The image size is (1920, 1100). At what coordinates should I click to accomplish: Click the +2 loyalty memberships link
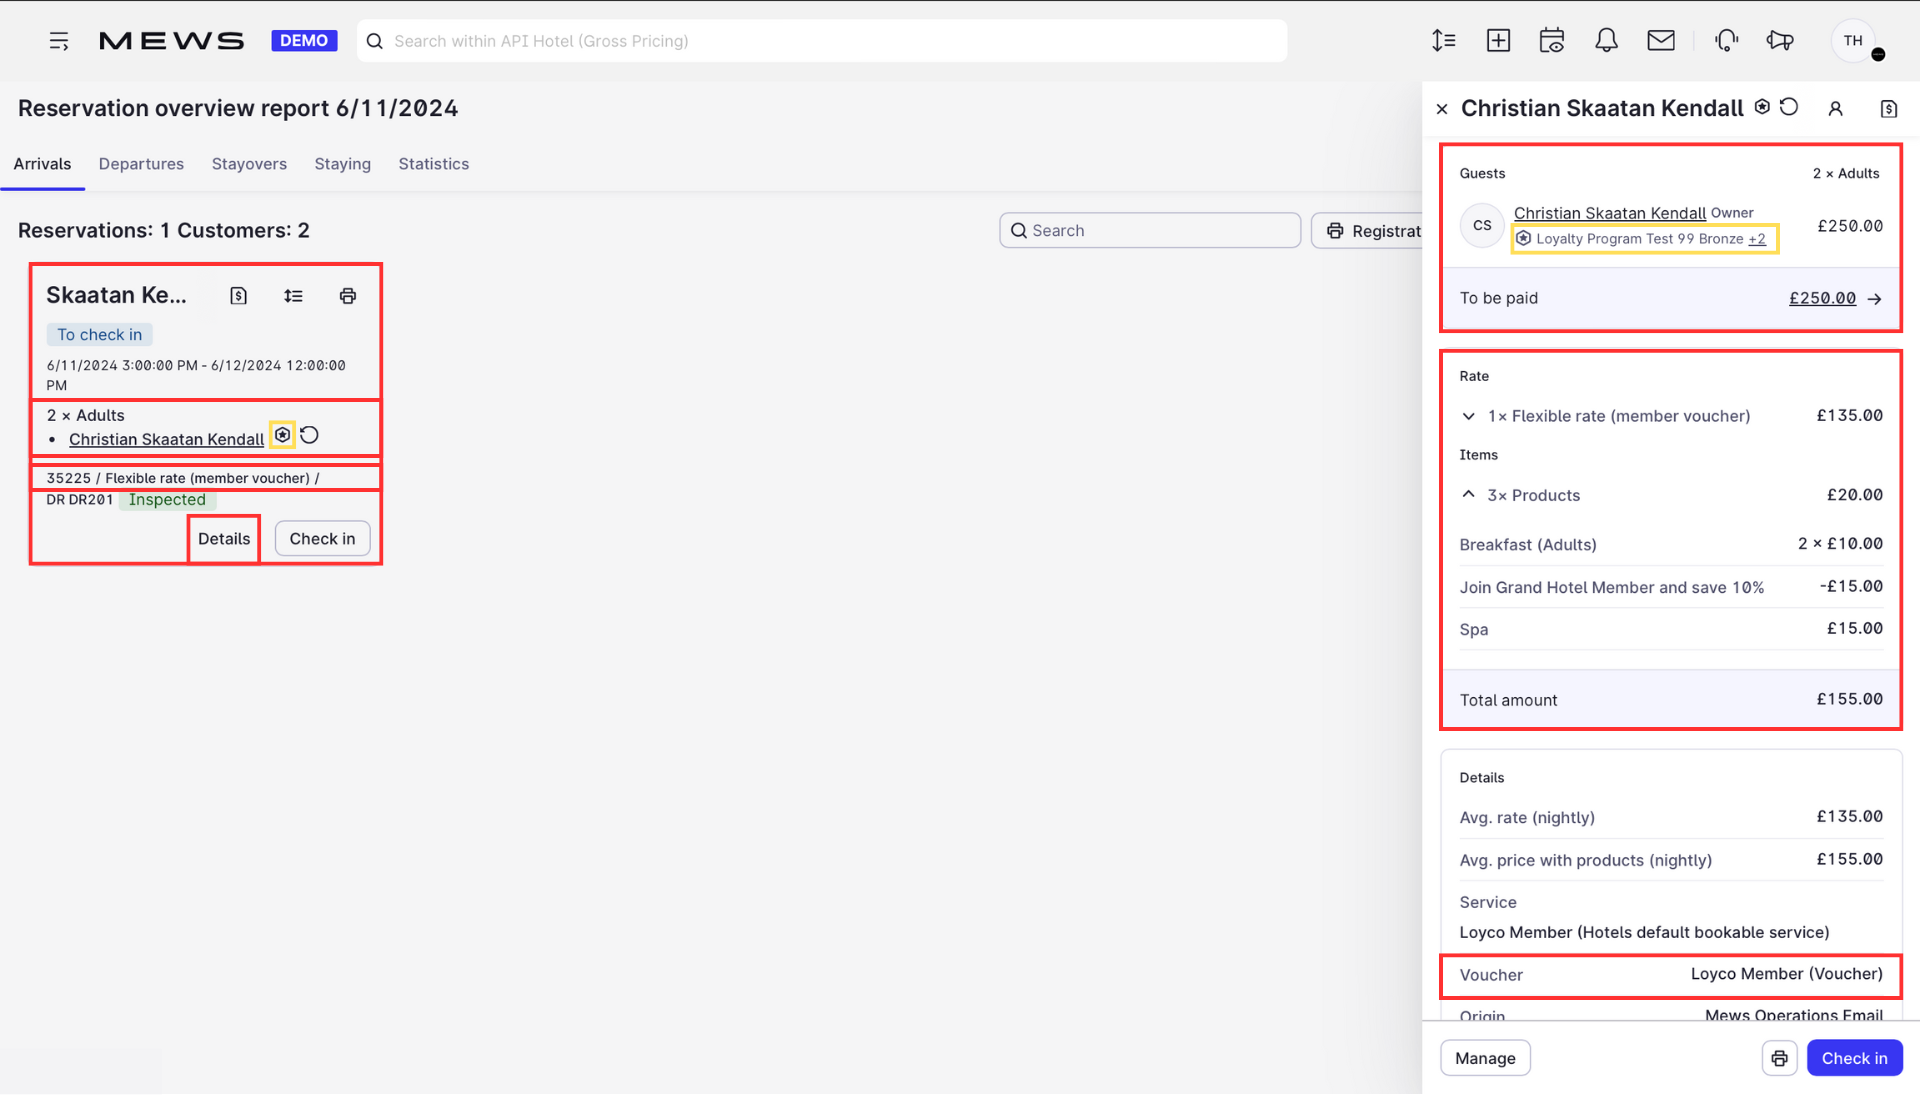point(1757,239)
